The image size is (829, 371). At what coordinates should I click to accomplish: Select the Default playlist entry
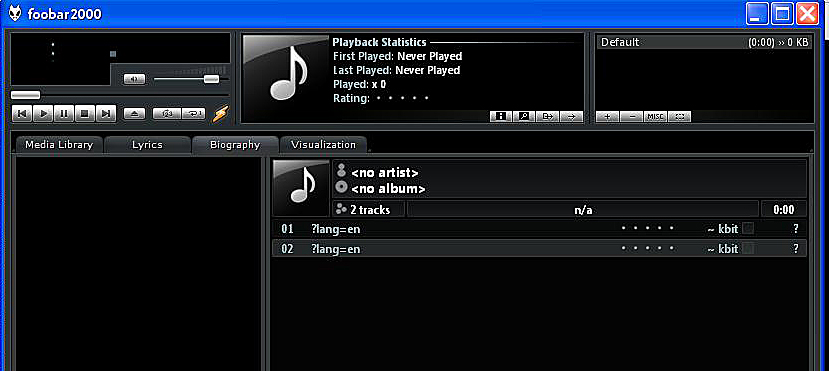pyautogui.click(x=705, y=42)
